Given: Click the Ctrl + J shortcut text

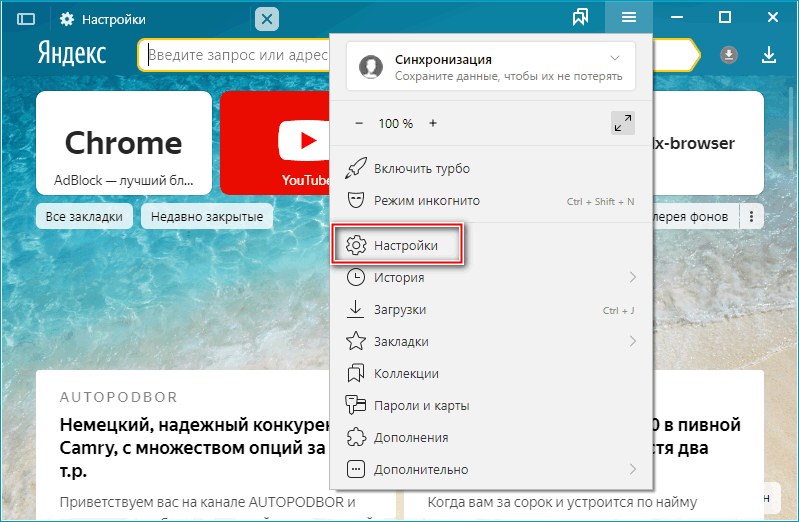Looking at the screenshot, I should coord(618,310).
